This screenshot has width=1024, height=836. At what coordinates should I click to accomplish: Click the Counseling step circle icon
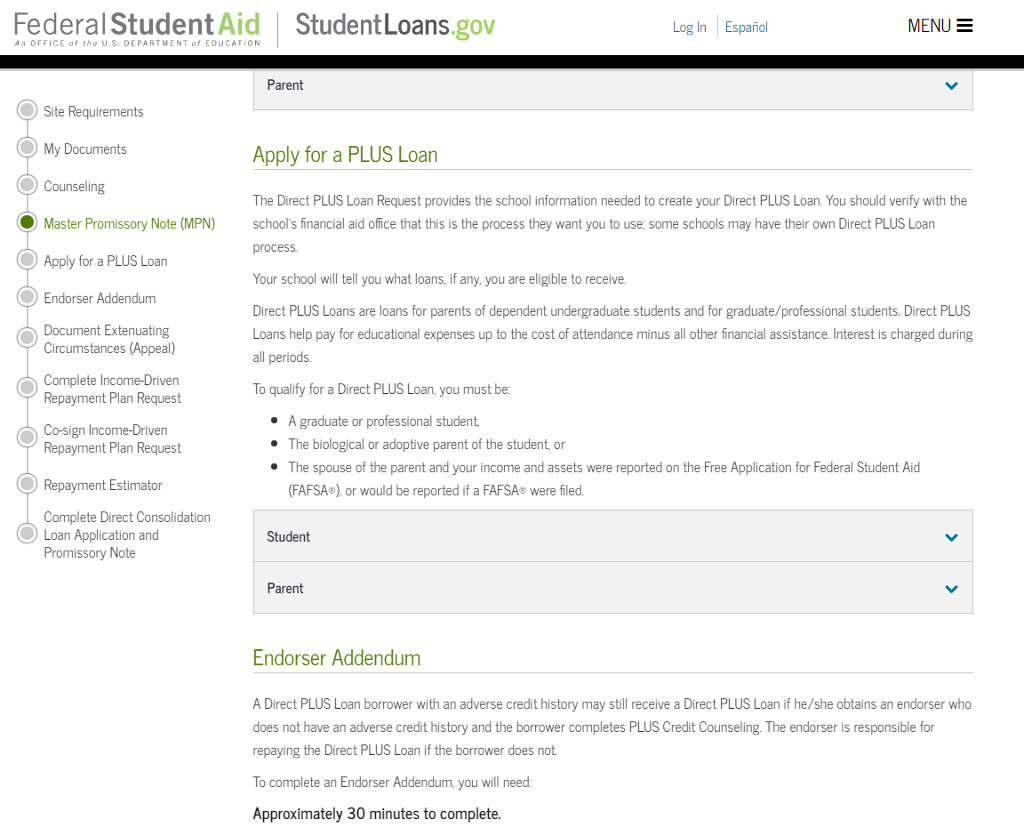click(x=27, y=186)
